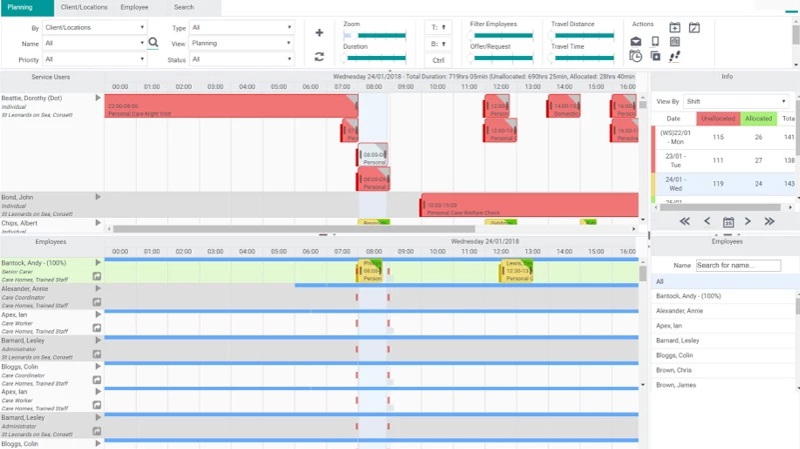Click the Zoom slider track
The width and height of the screenshot is (800, 449).
coord(374,34)
